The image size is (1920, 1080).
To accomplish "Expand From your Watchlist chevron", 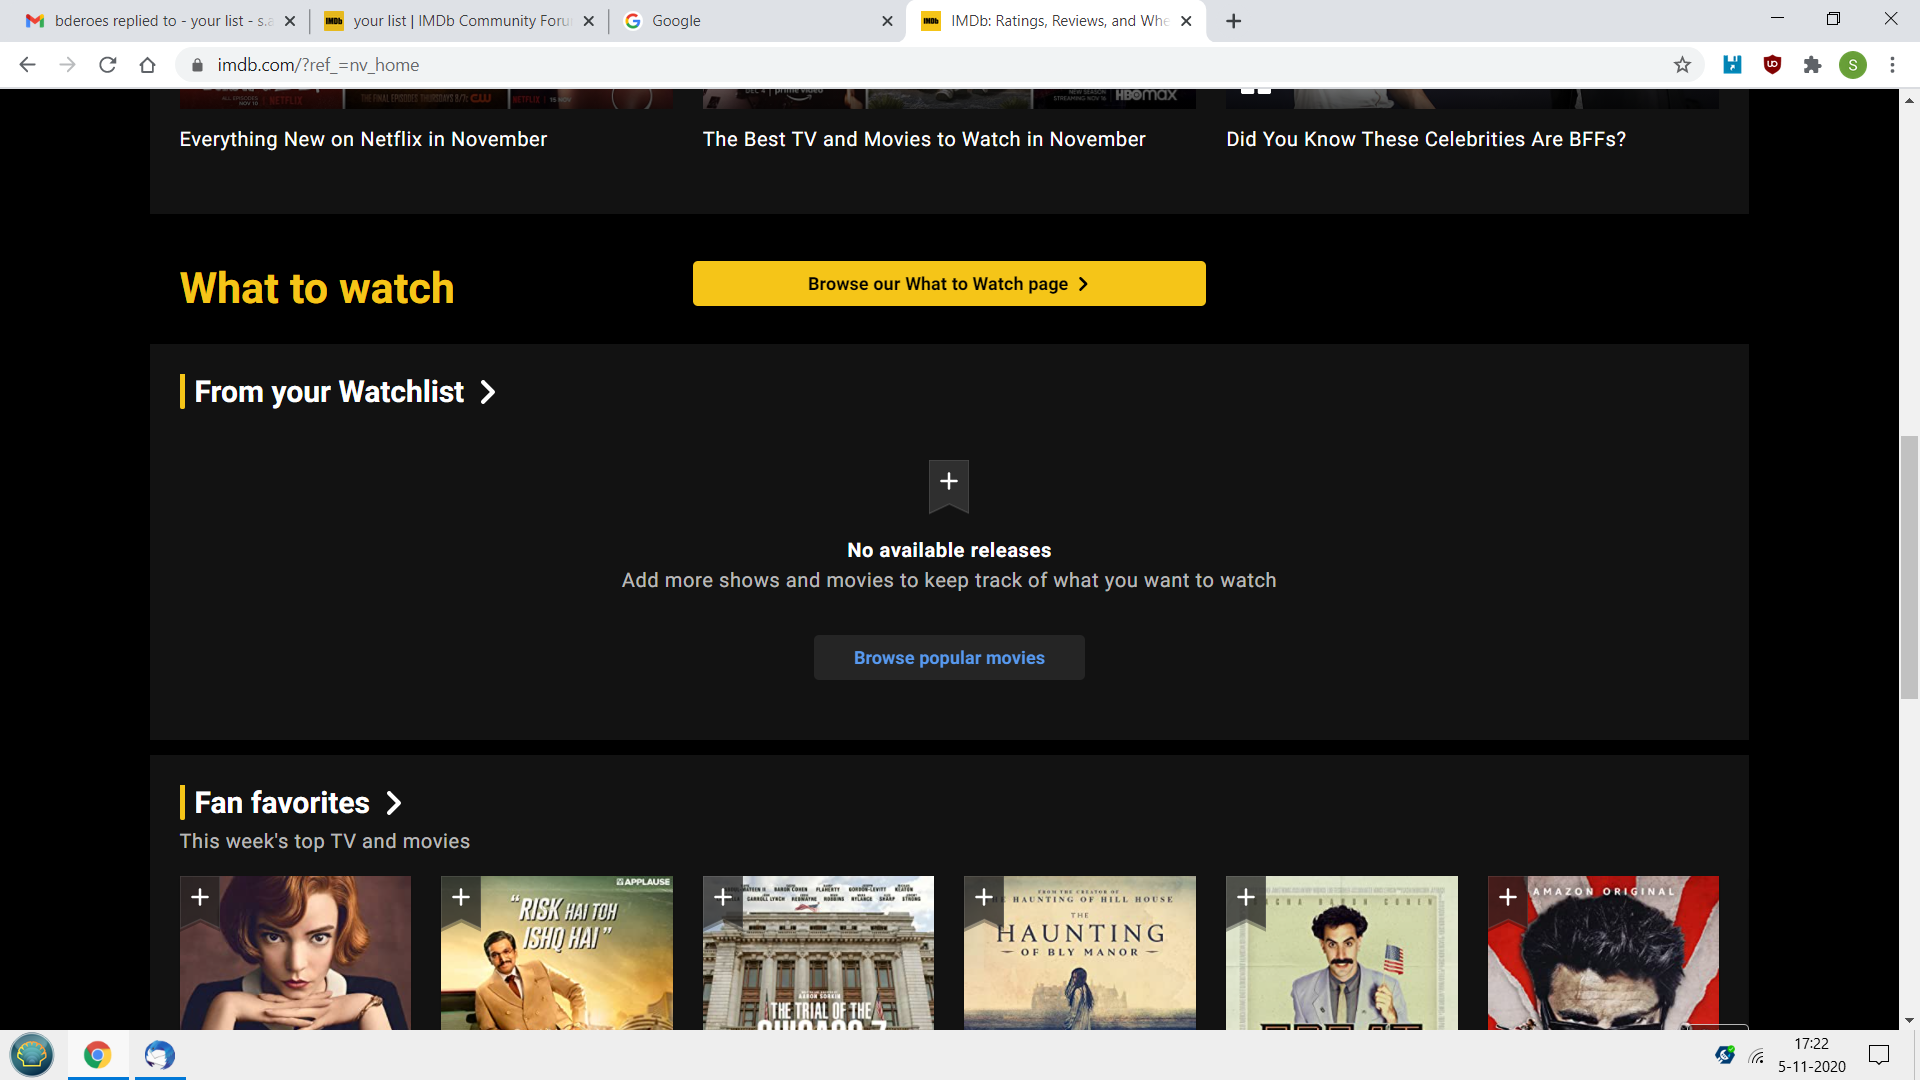I will pos(488,392).
